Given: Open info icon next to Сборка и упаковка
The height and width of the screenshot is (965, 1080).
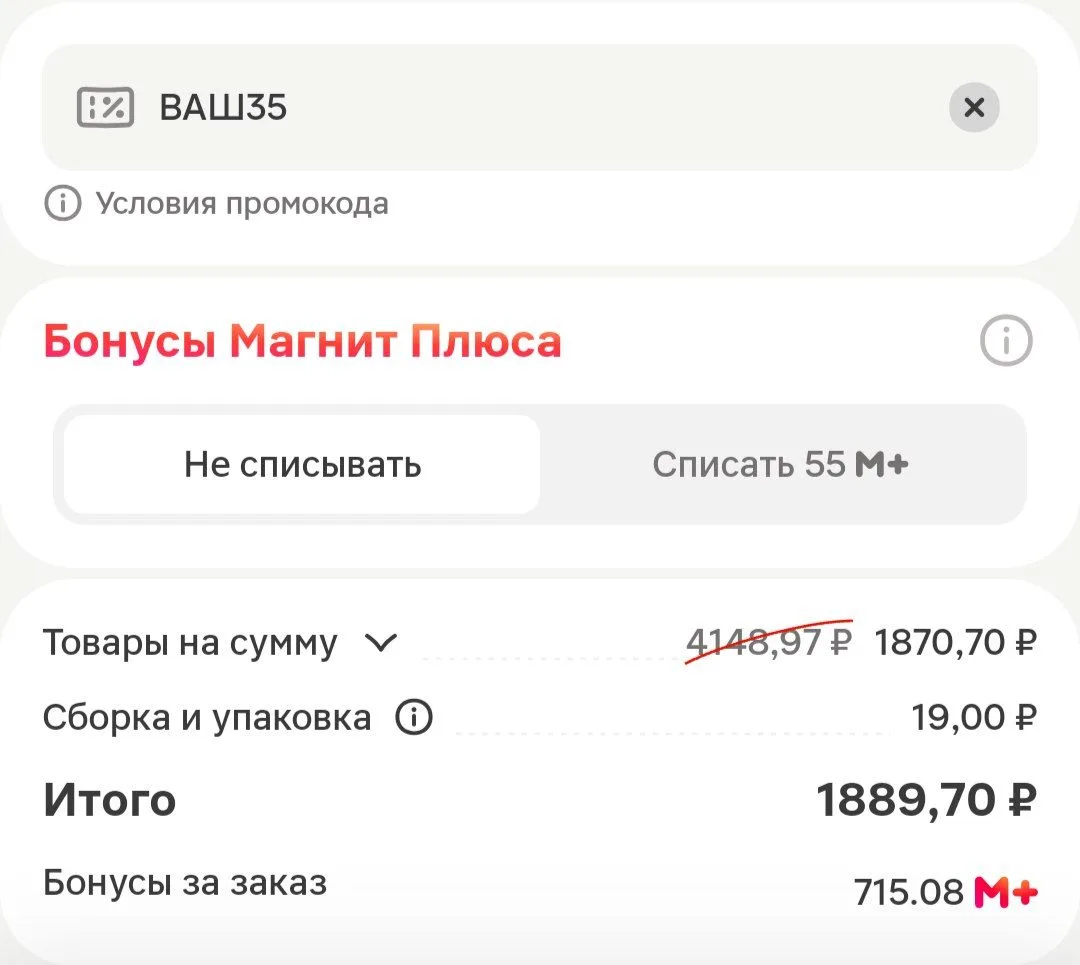Looking at the screenshot, I should point(413,717).
